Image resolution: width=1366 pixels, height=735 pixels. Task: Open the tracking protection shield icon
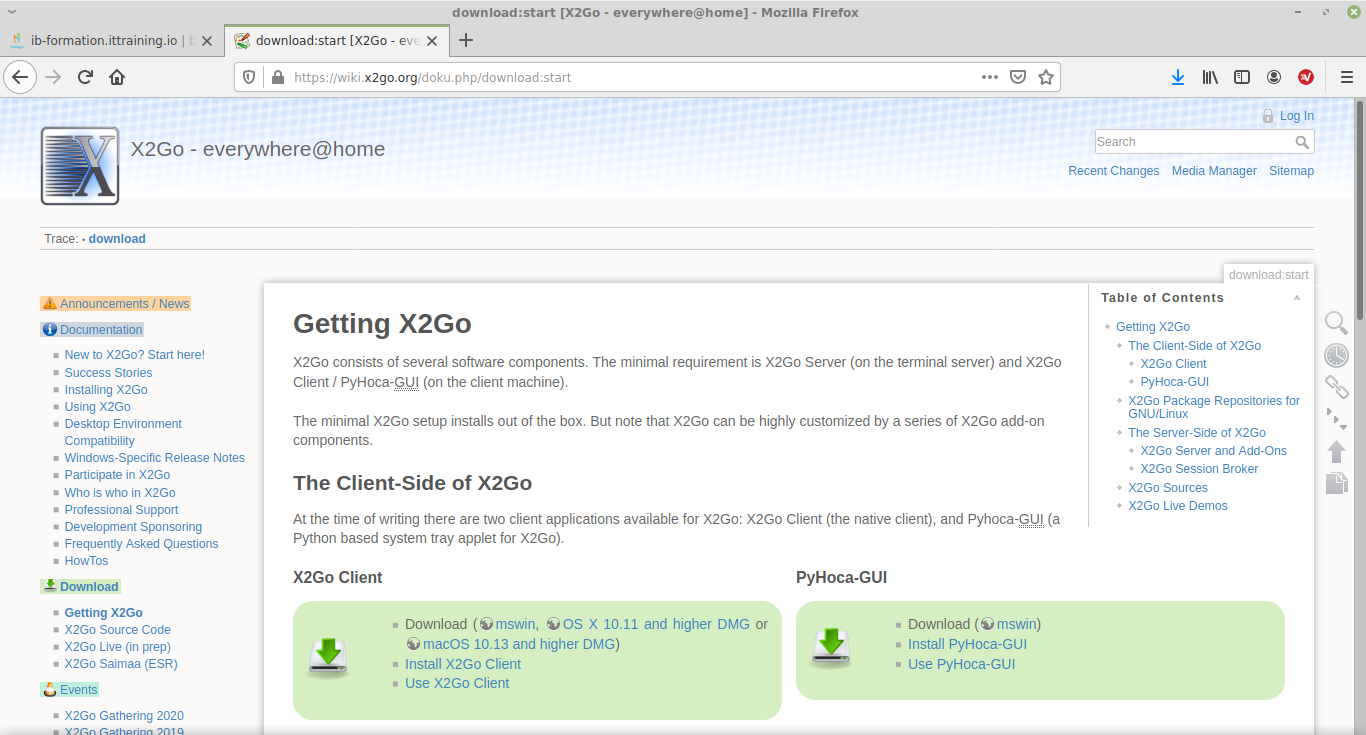(250, 77)
